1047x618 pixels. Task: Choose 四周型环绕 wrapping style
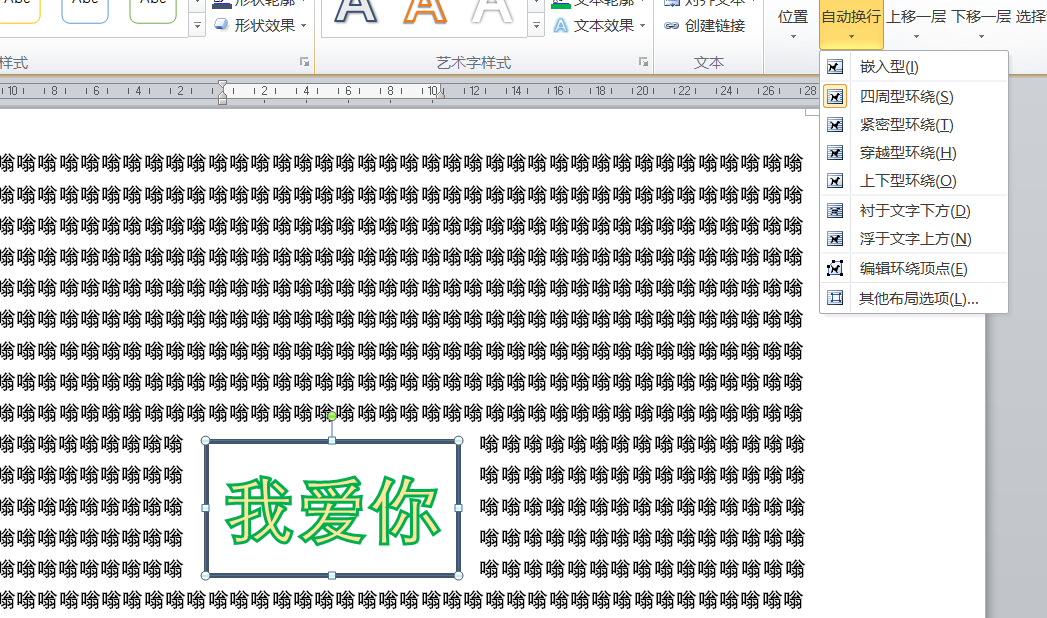[906, 97]
